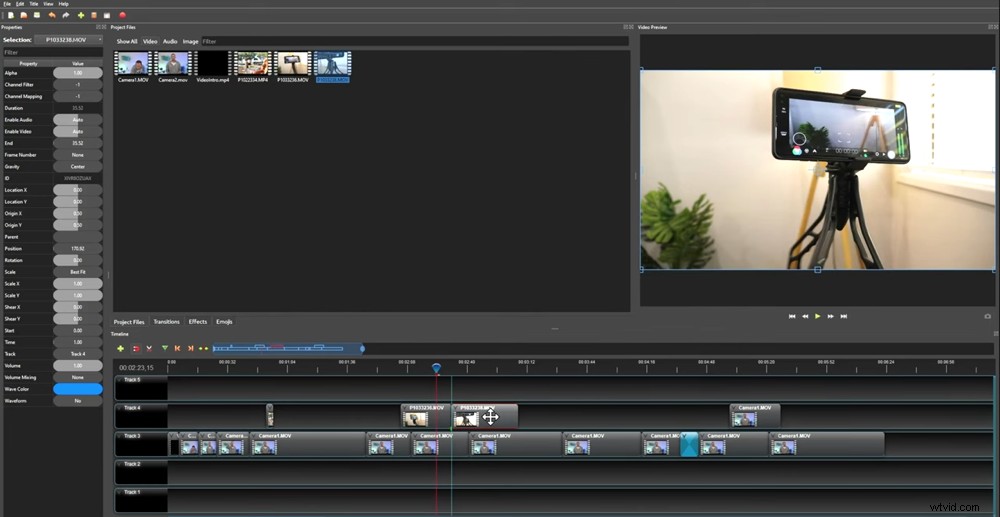The height and width of the screenshot is (517, 1000).
Task: Click the Rotation value slider
Action: (x=78, y=260)
